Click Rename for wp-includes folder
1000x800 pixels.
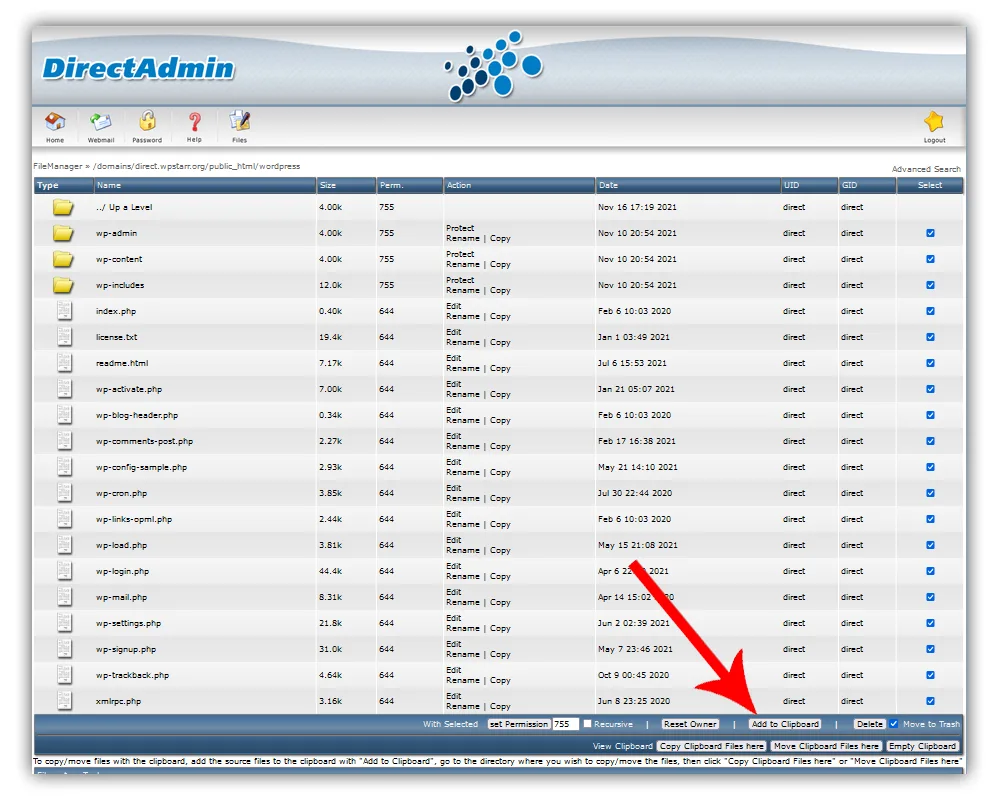pos(462,290)
